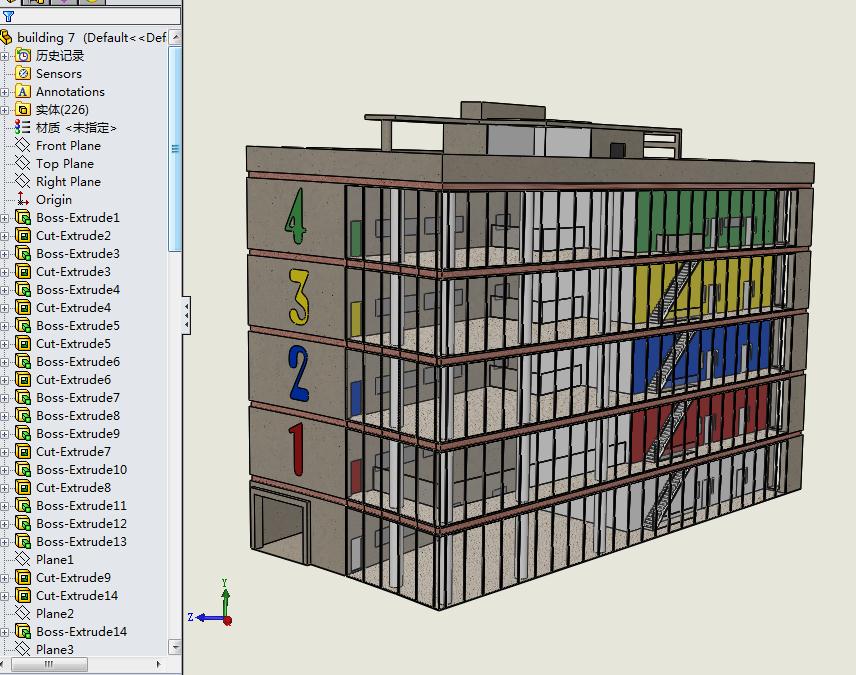Viewport: 856px width, 675px height.
Task: Expand the Cut-Extrude9 feature node
Action: [5, 578]
